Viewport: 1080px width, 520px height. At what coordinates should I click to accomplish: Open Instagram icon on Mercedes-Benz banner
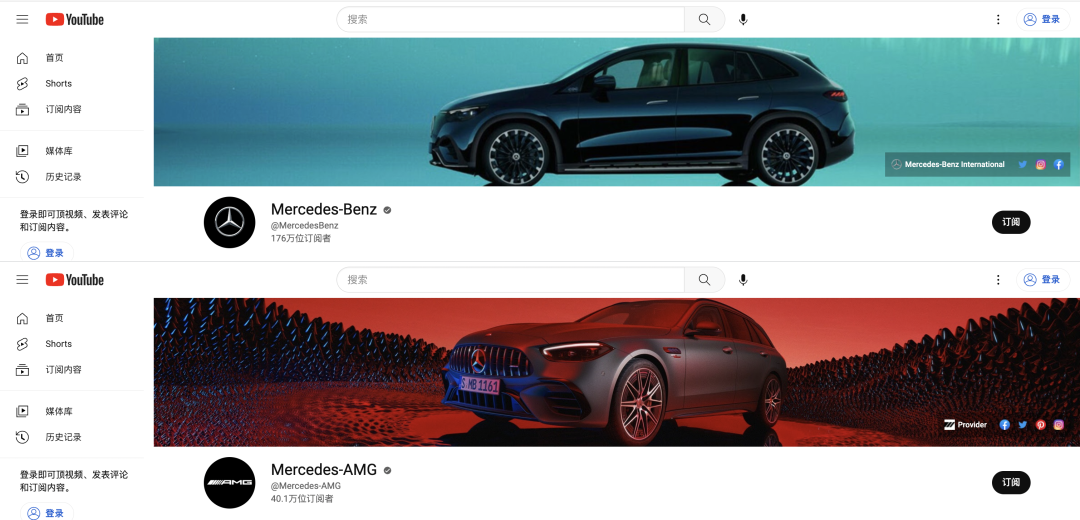[1041, 165]
